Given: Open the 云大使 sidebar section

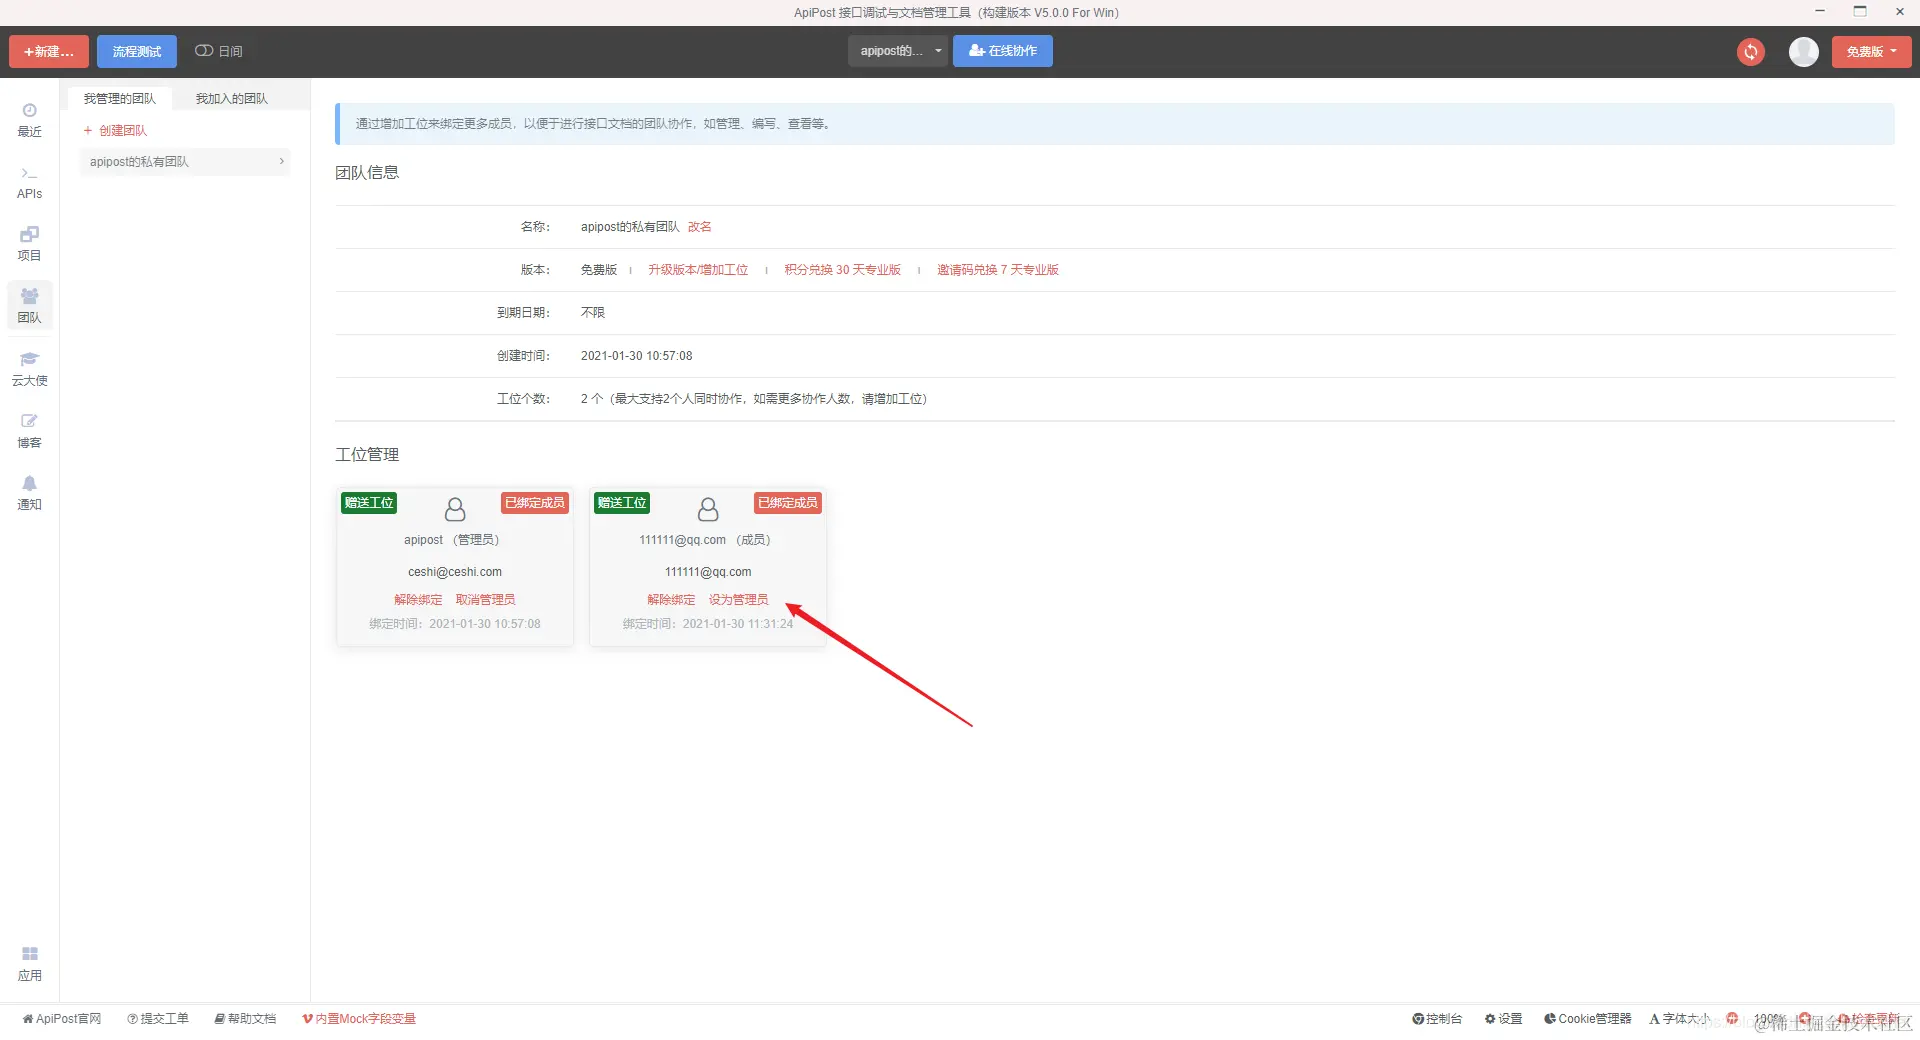Looking at the screenshot, I should tap(29, 369).
